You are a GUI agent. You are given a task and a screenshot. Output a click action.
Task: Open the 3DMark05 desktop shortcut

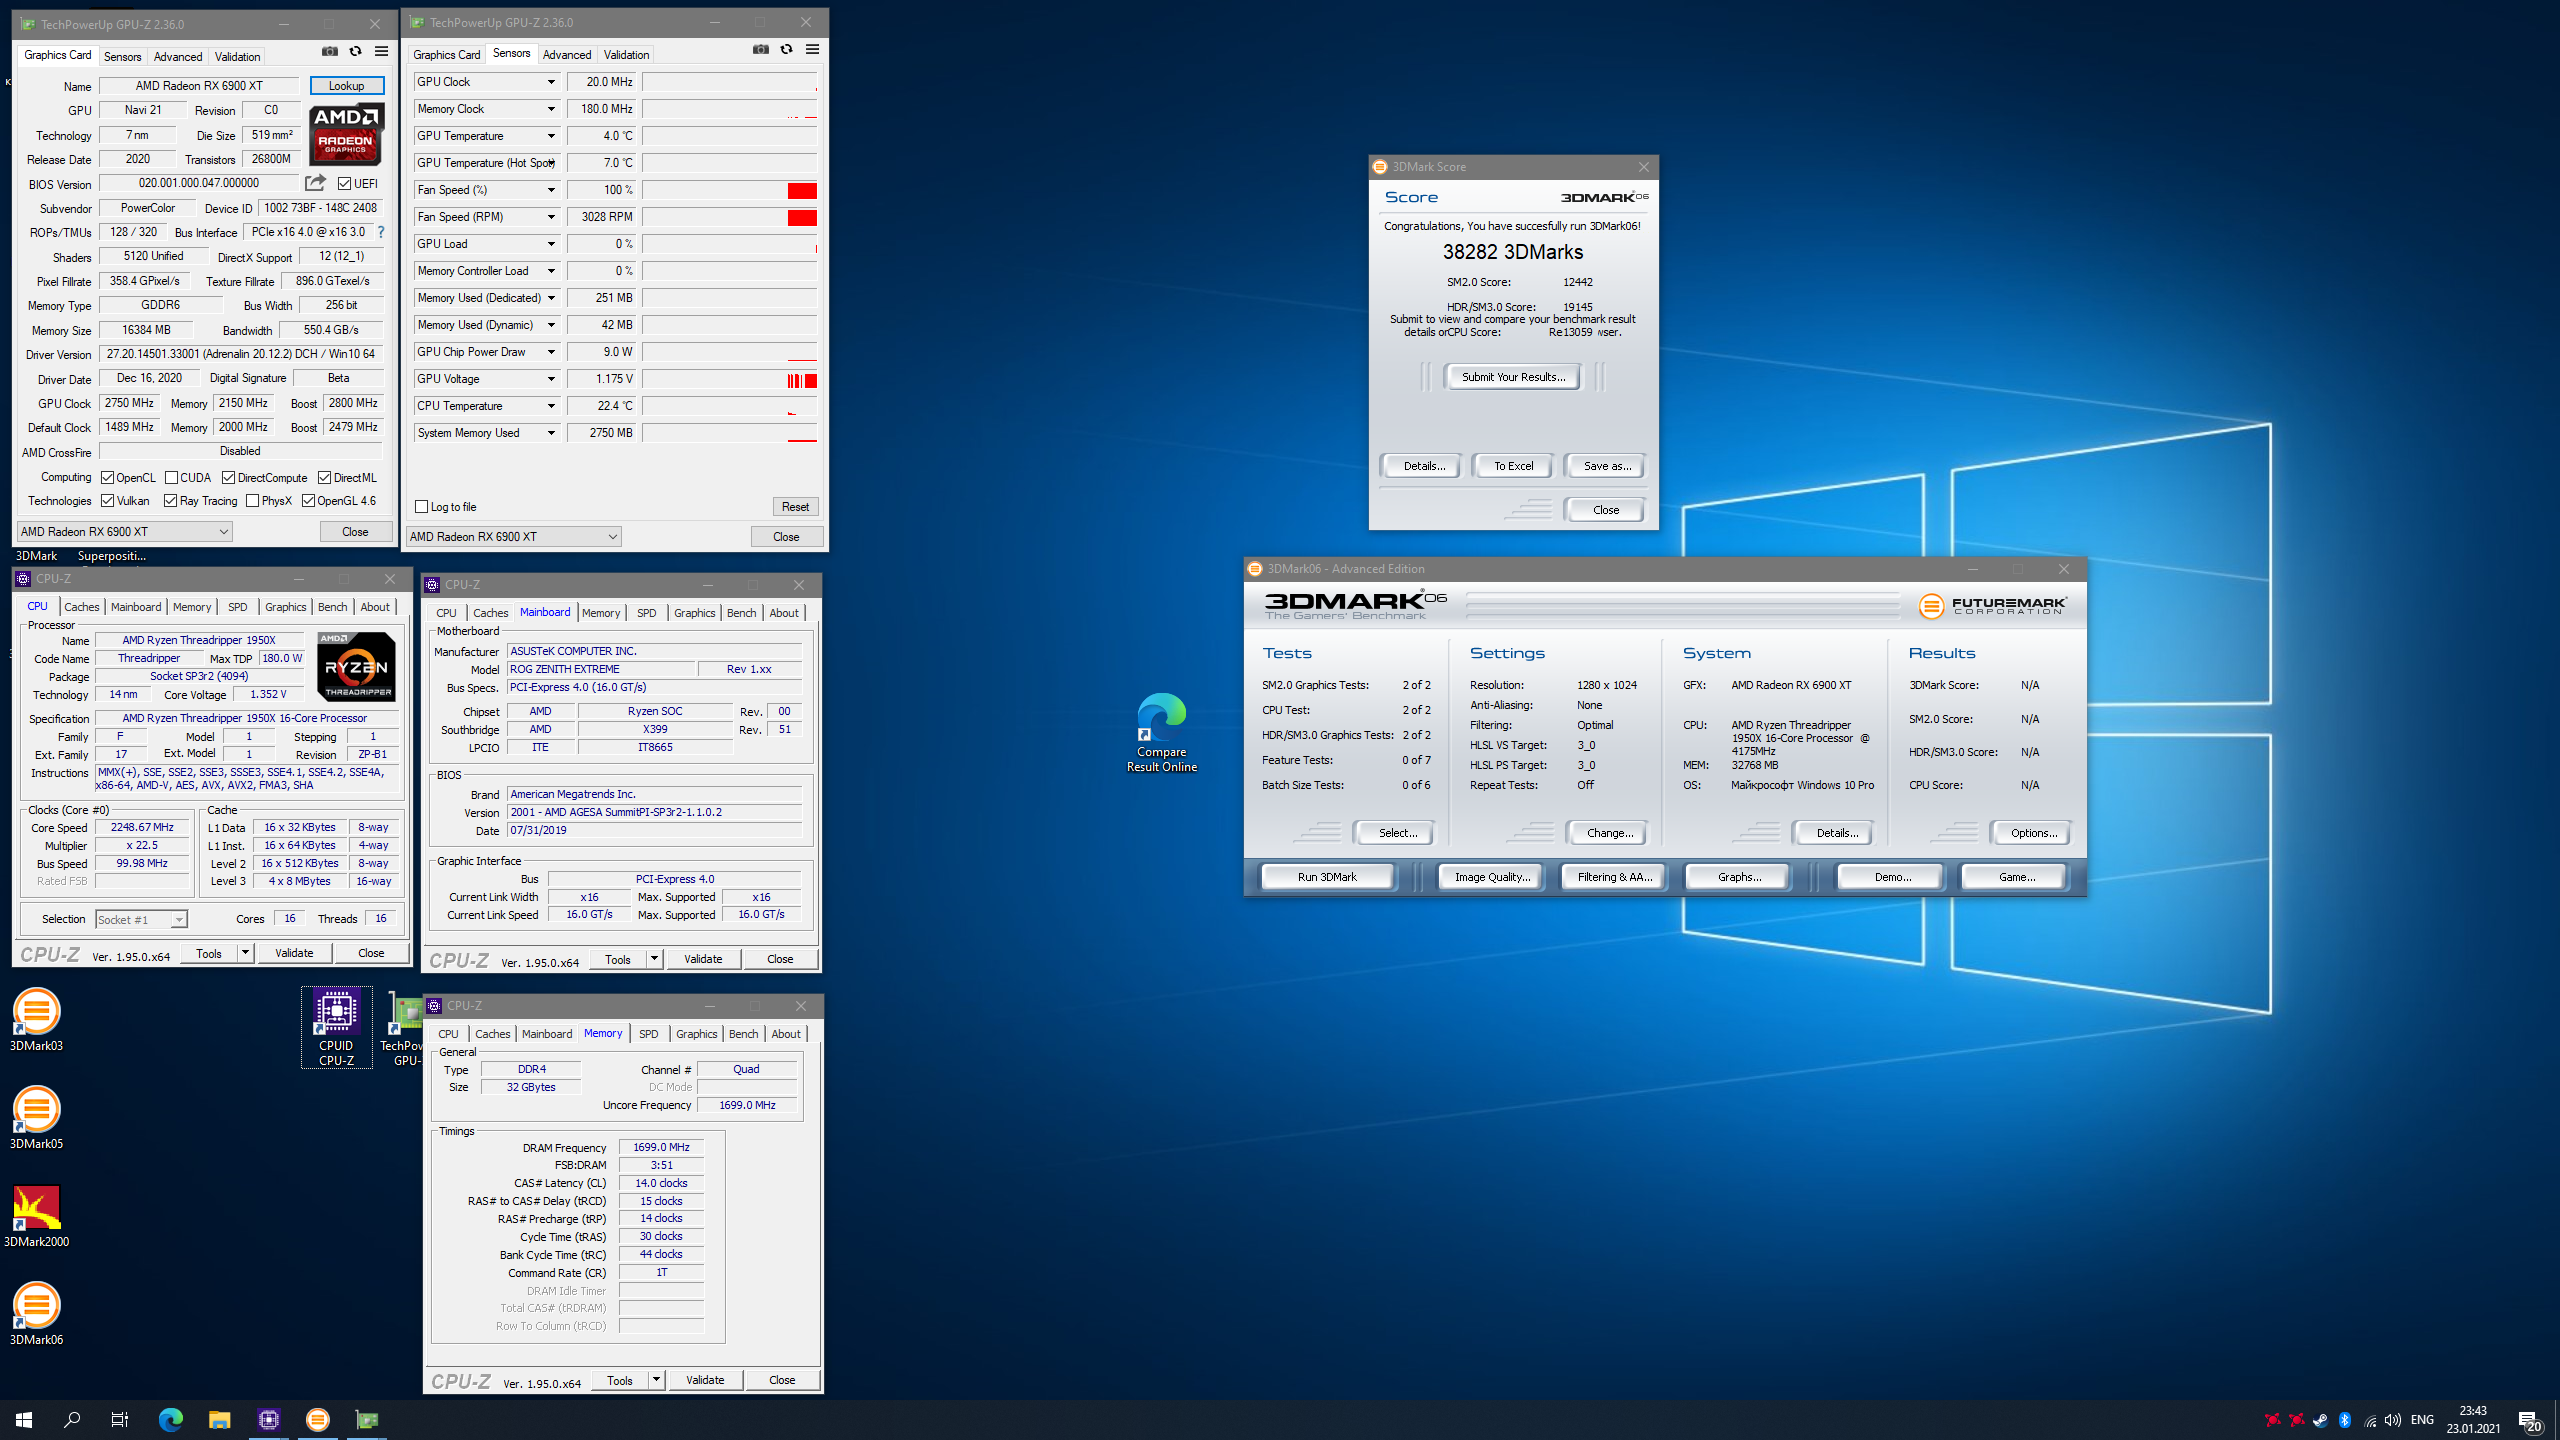36,1119
